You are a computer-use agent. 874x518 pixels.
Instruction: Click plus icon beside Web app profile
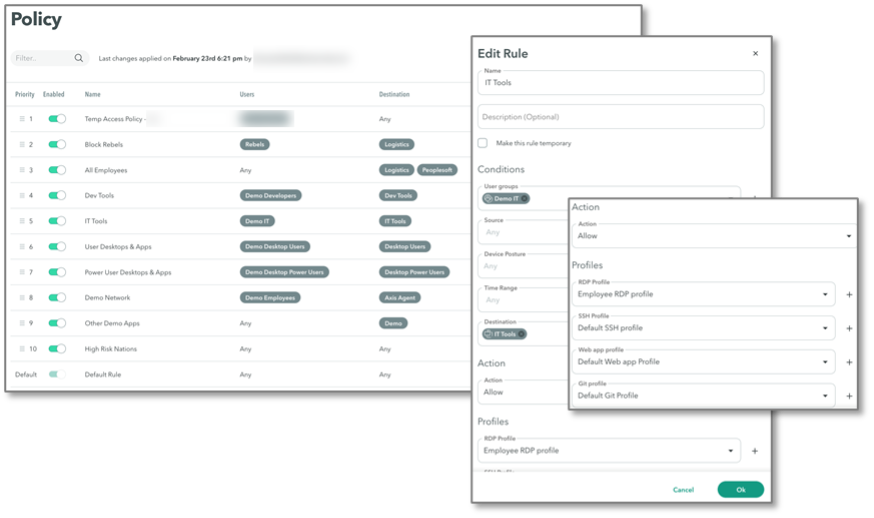(849, 362)
